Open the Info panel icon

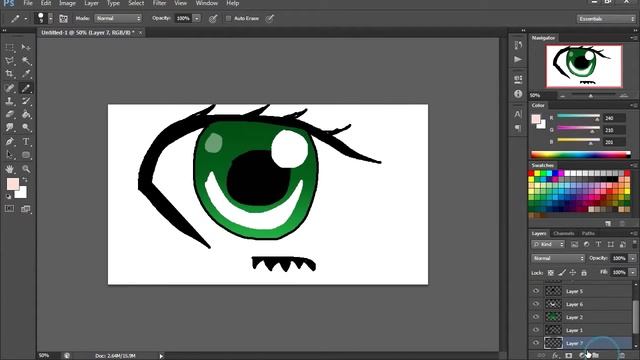pyautogui.click(x=518, y=94)
